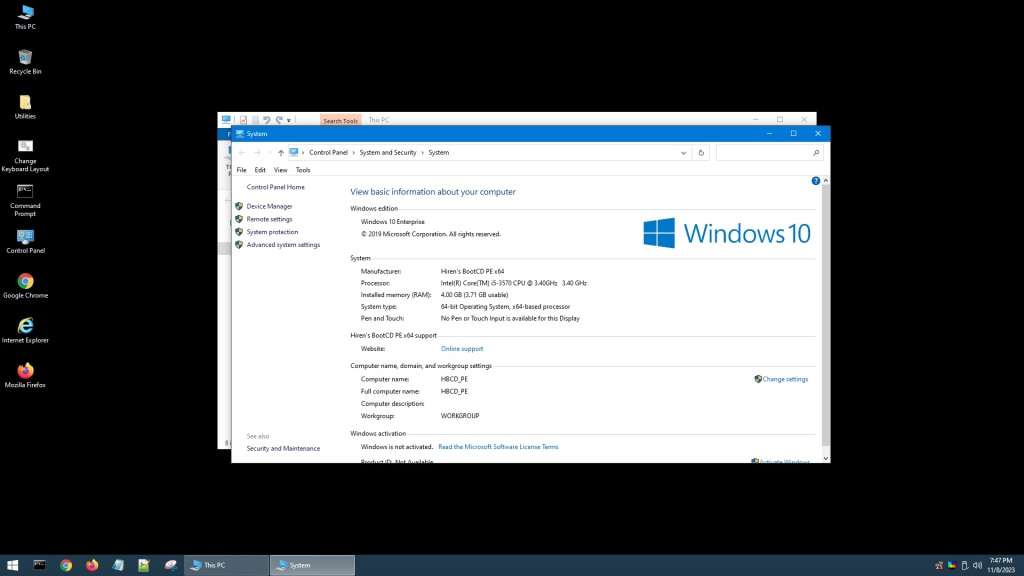Click the blue help question mark icon
The height and width of the screenshot is (576, 1024).
click(x=816, y=181)
